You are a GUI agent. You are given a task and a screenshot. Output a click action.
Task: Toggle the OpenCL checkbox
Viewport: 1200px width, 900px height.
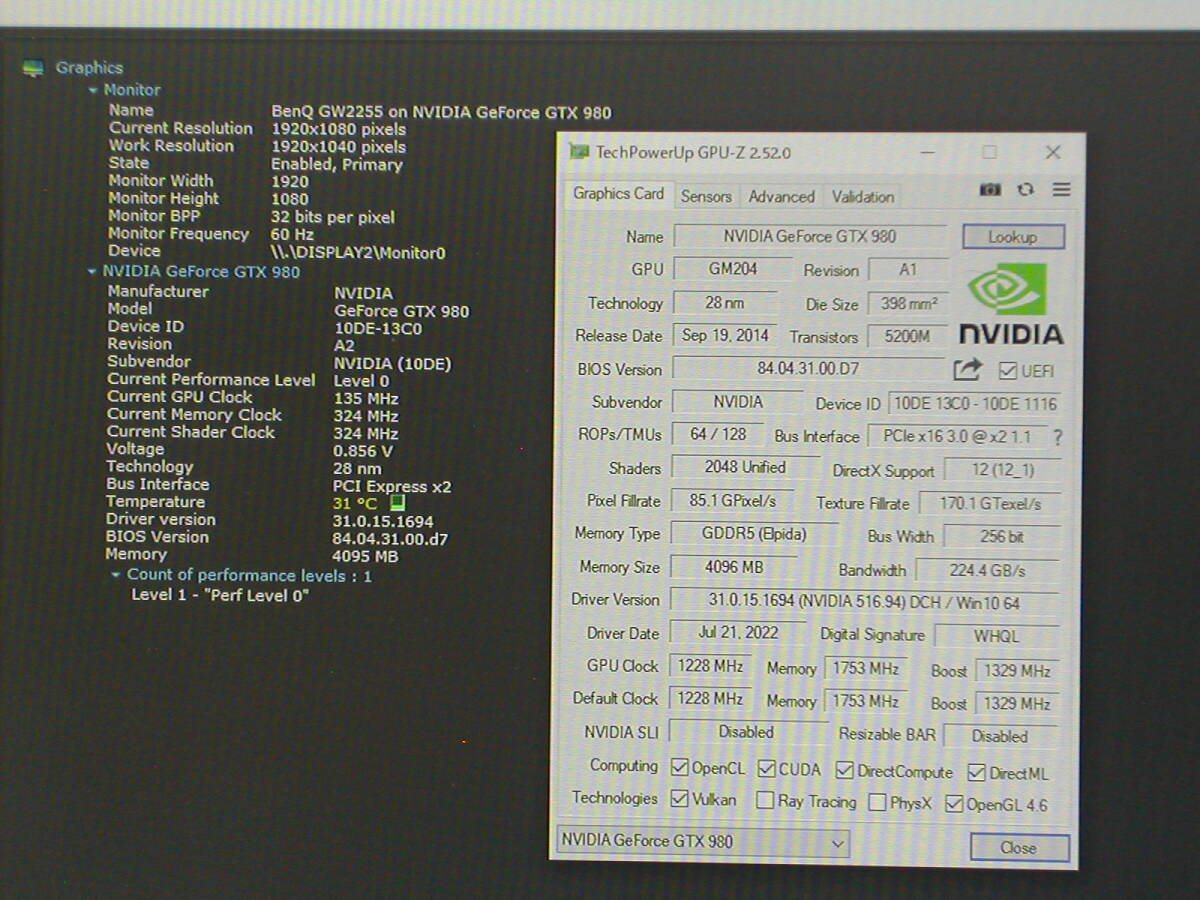680,768
